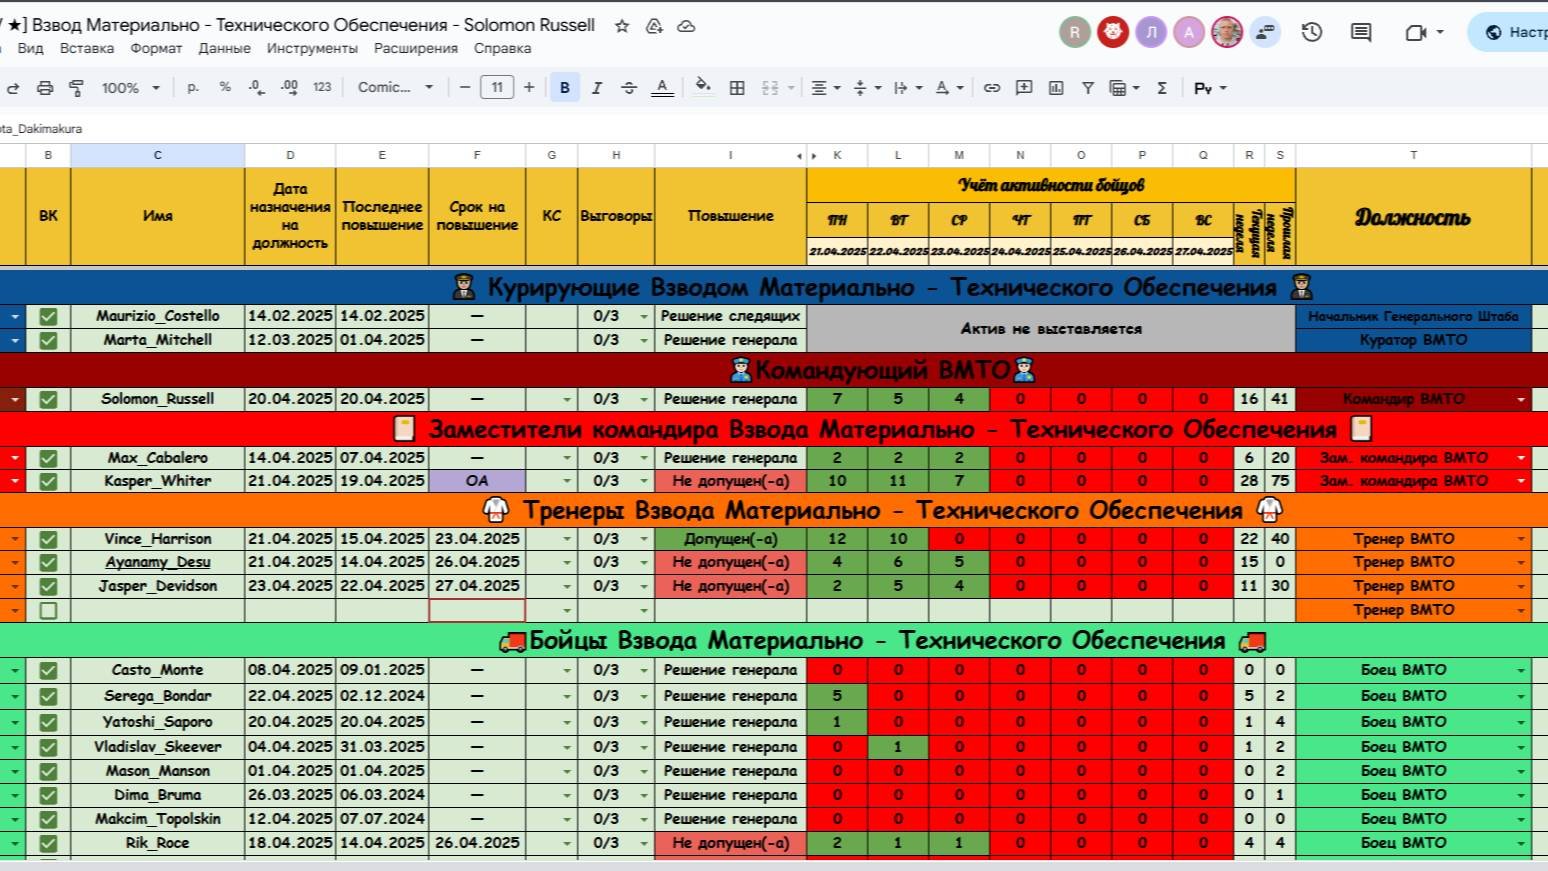The width and height of the screenshot is (1548, 871).
Task: Activate the paint format roller tool
Action: pyautogui.click(x=76, y=88)
